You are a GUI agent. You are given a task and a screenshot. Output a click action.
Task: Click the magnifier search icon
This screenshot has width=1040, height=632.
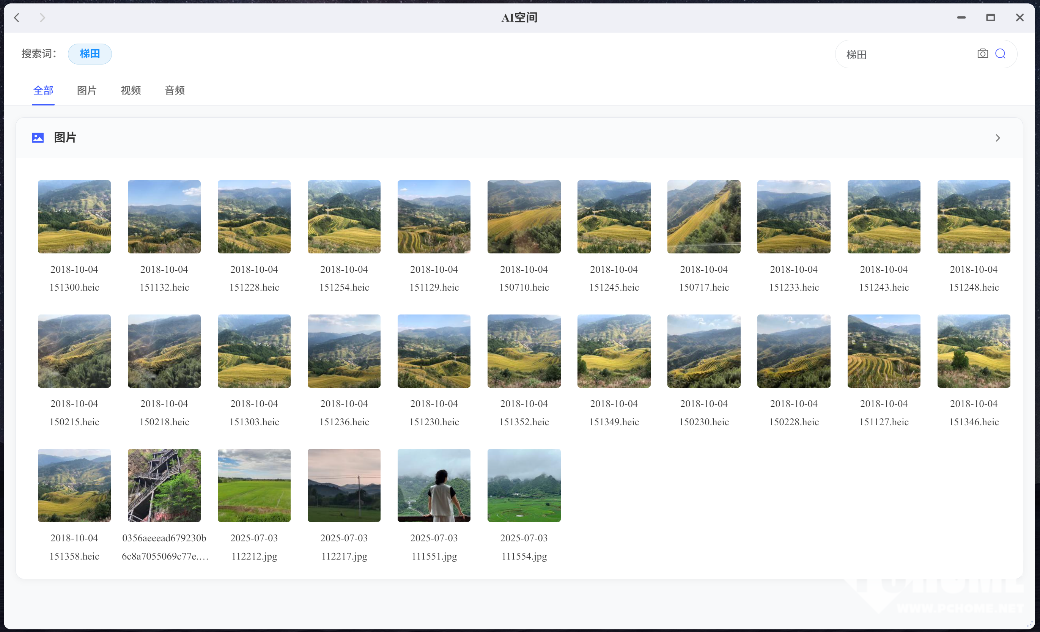pos(1000,54)
